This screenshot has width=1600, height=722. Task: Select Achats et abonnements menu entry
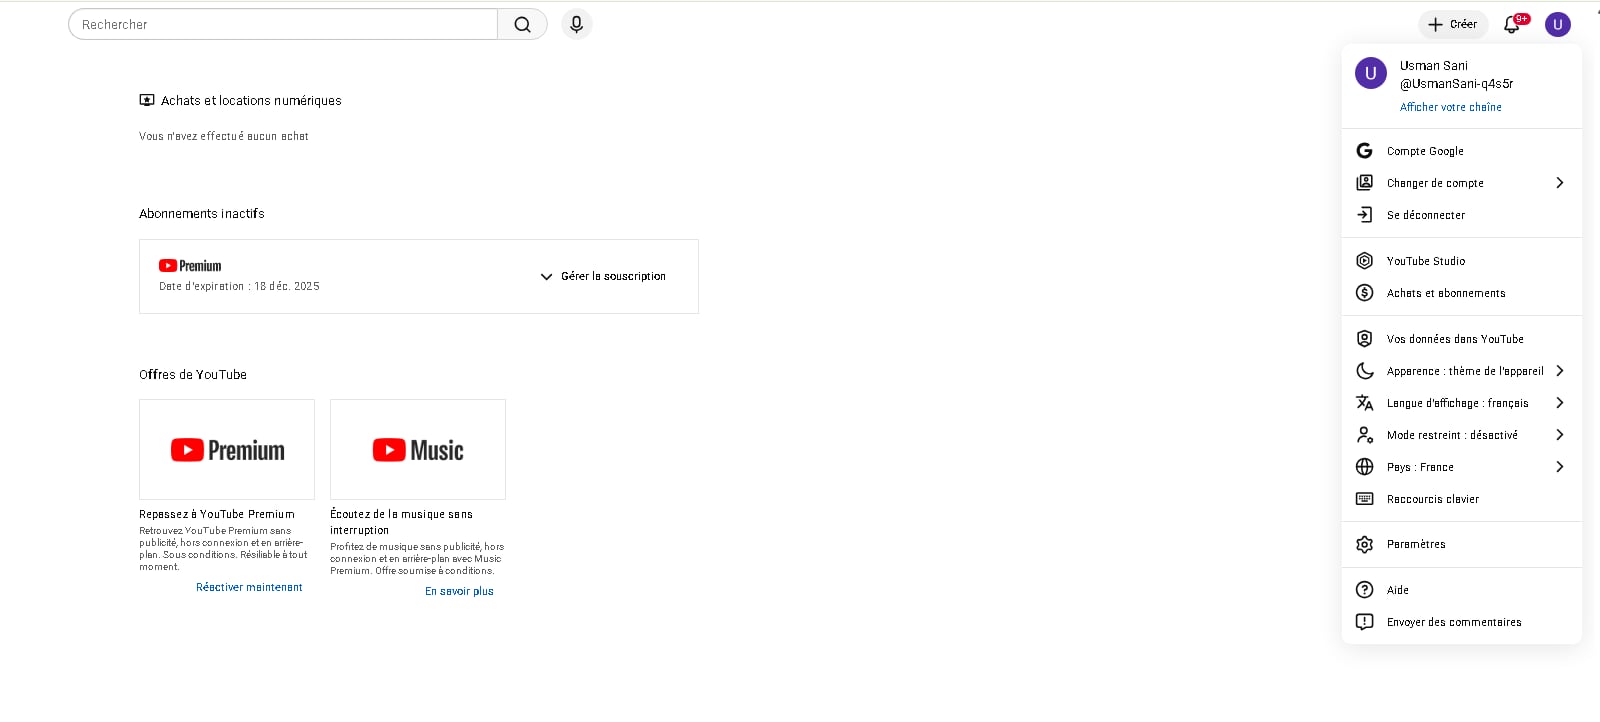click(x=1462, y=293)
